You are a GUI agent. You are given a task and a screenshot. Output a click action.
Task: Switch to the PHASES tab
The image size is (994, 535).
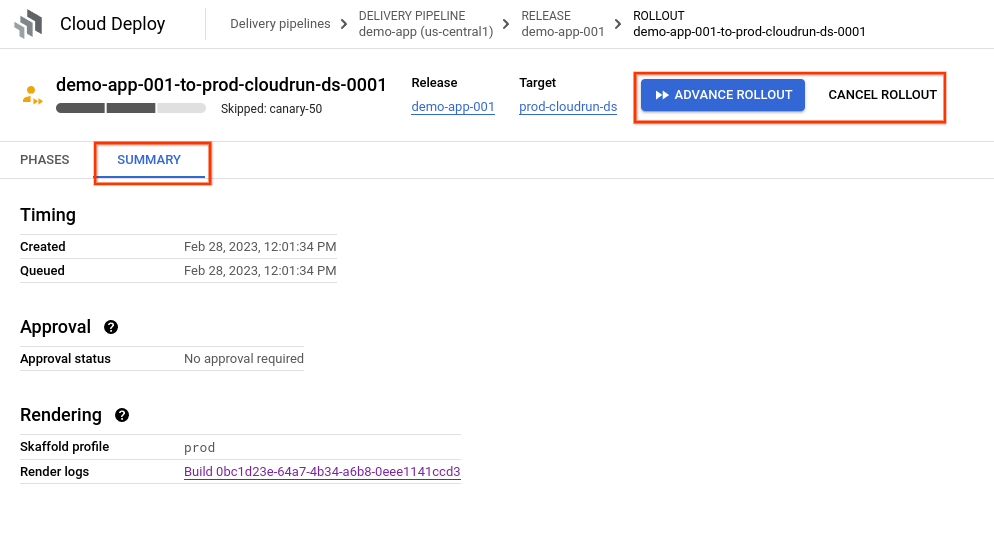tap(45, 160)
